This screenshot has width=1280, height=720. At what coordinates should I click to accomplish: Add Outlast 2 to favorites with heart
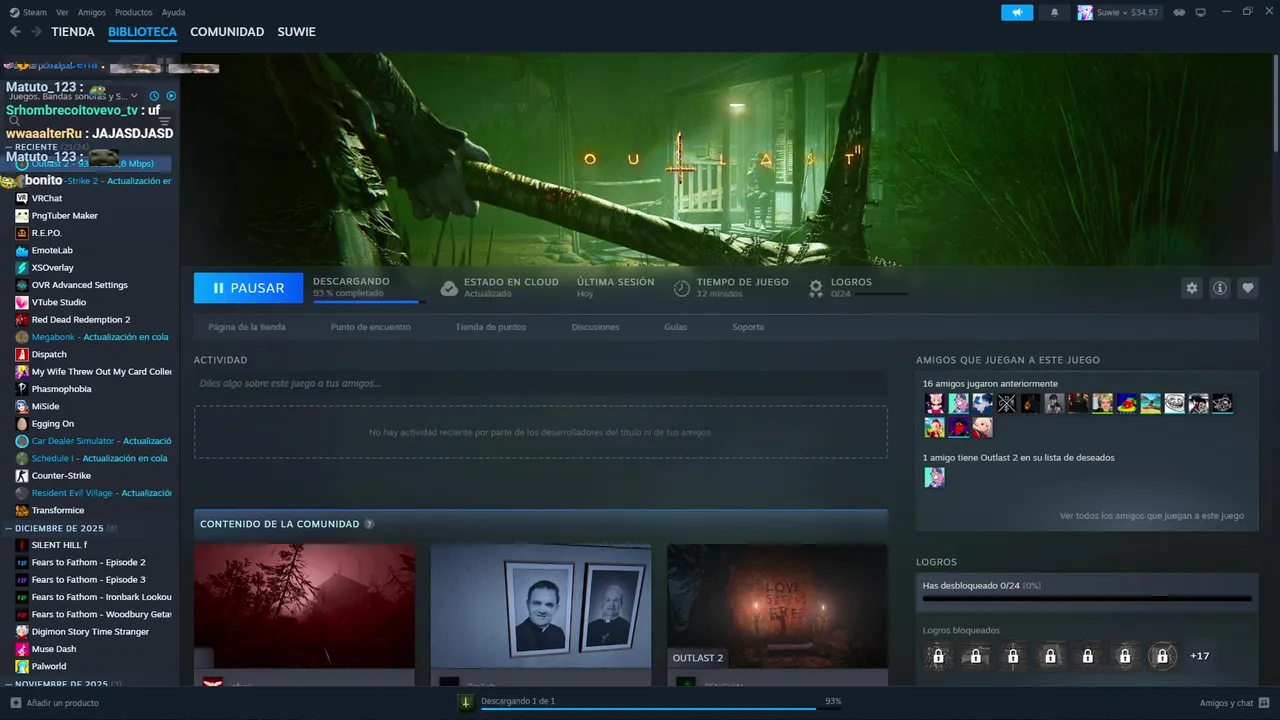point(1247,288)
